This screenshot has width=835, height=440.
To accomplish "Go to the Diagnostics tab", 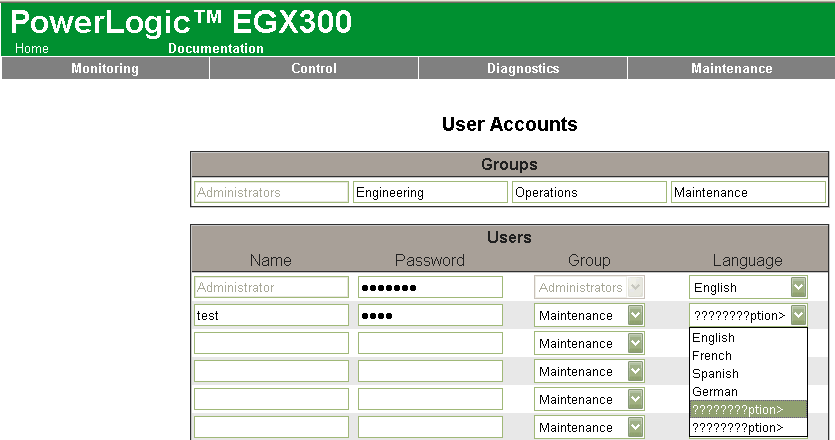I will click(x=523, y=68).
